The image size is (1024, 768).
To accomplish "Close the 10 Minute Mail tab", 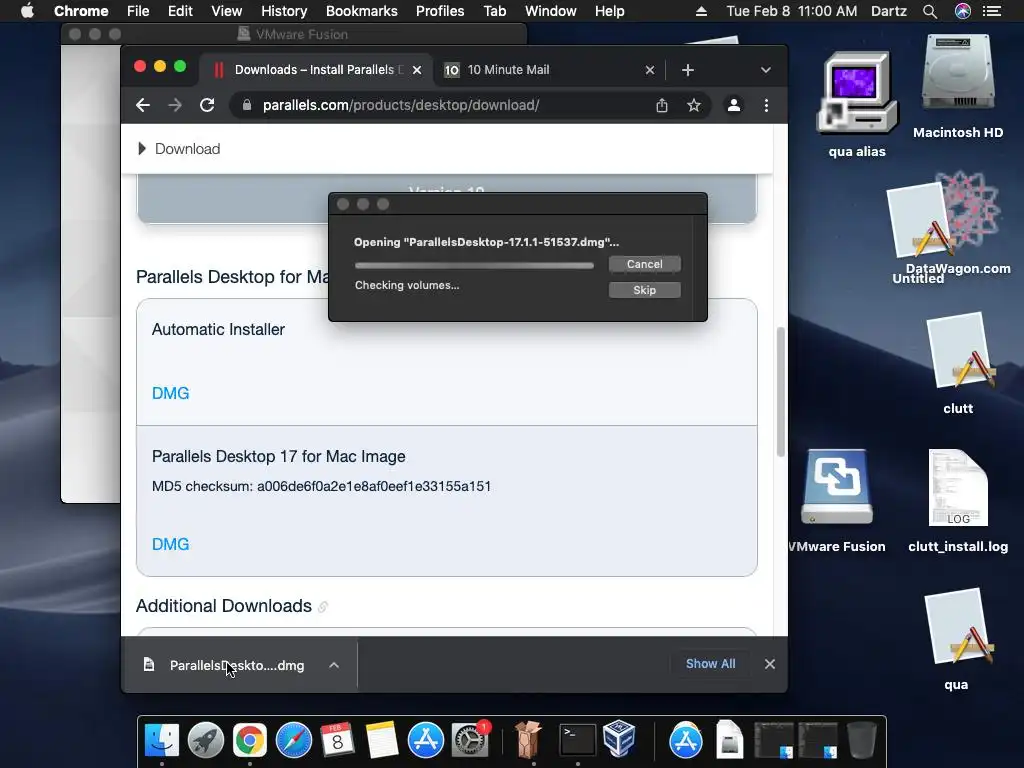I will [x=650, y=70].
